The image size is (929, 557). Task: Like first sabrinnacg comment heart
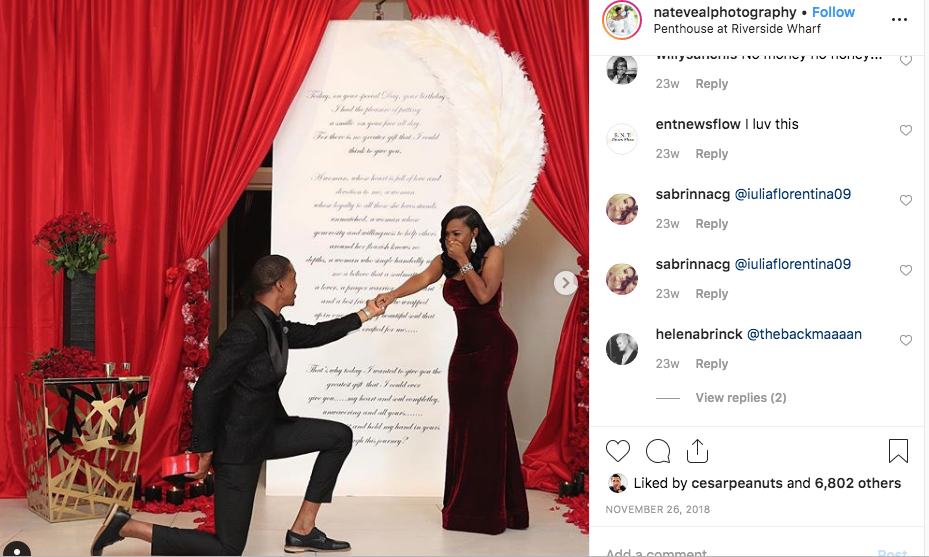tap(906, 200)
